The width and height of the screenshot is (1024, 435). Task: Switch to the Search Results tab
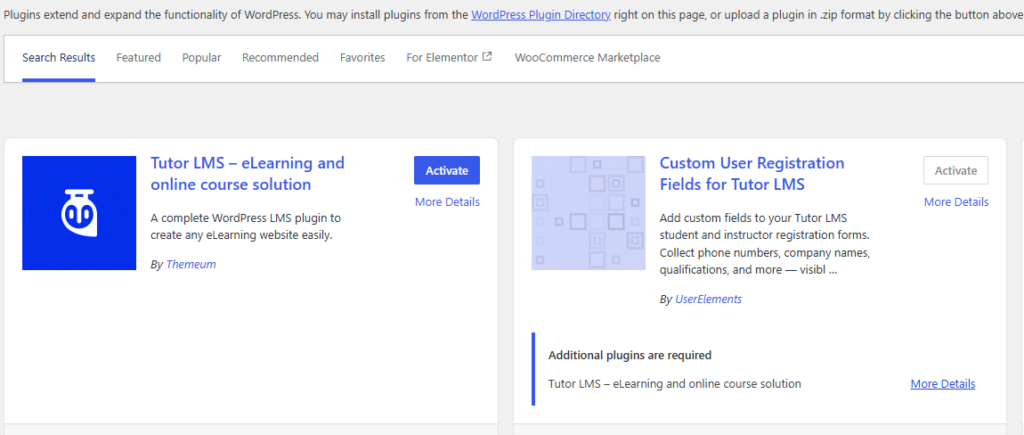(59, 57)
